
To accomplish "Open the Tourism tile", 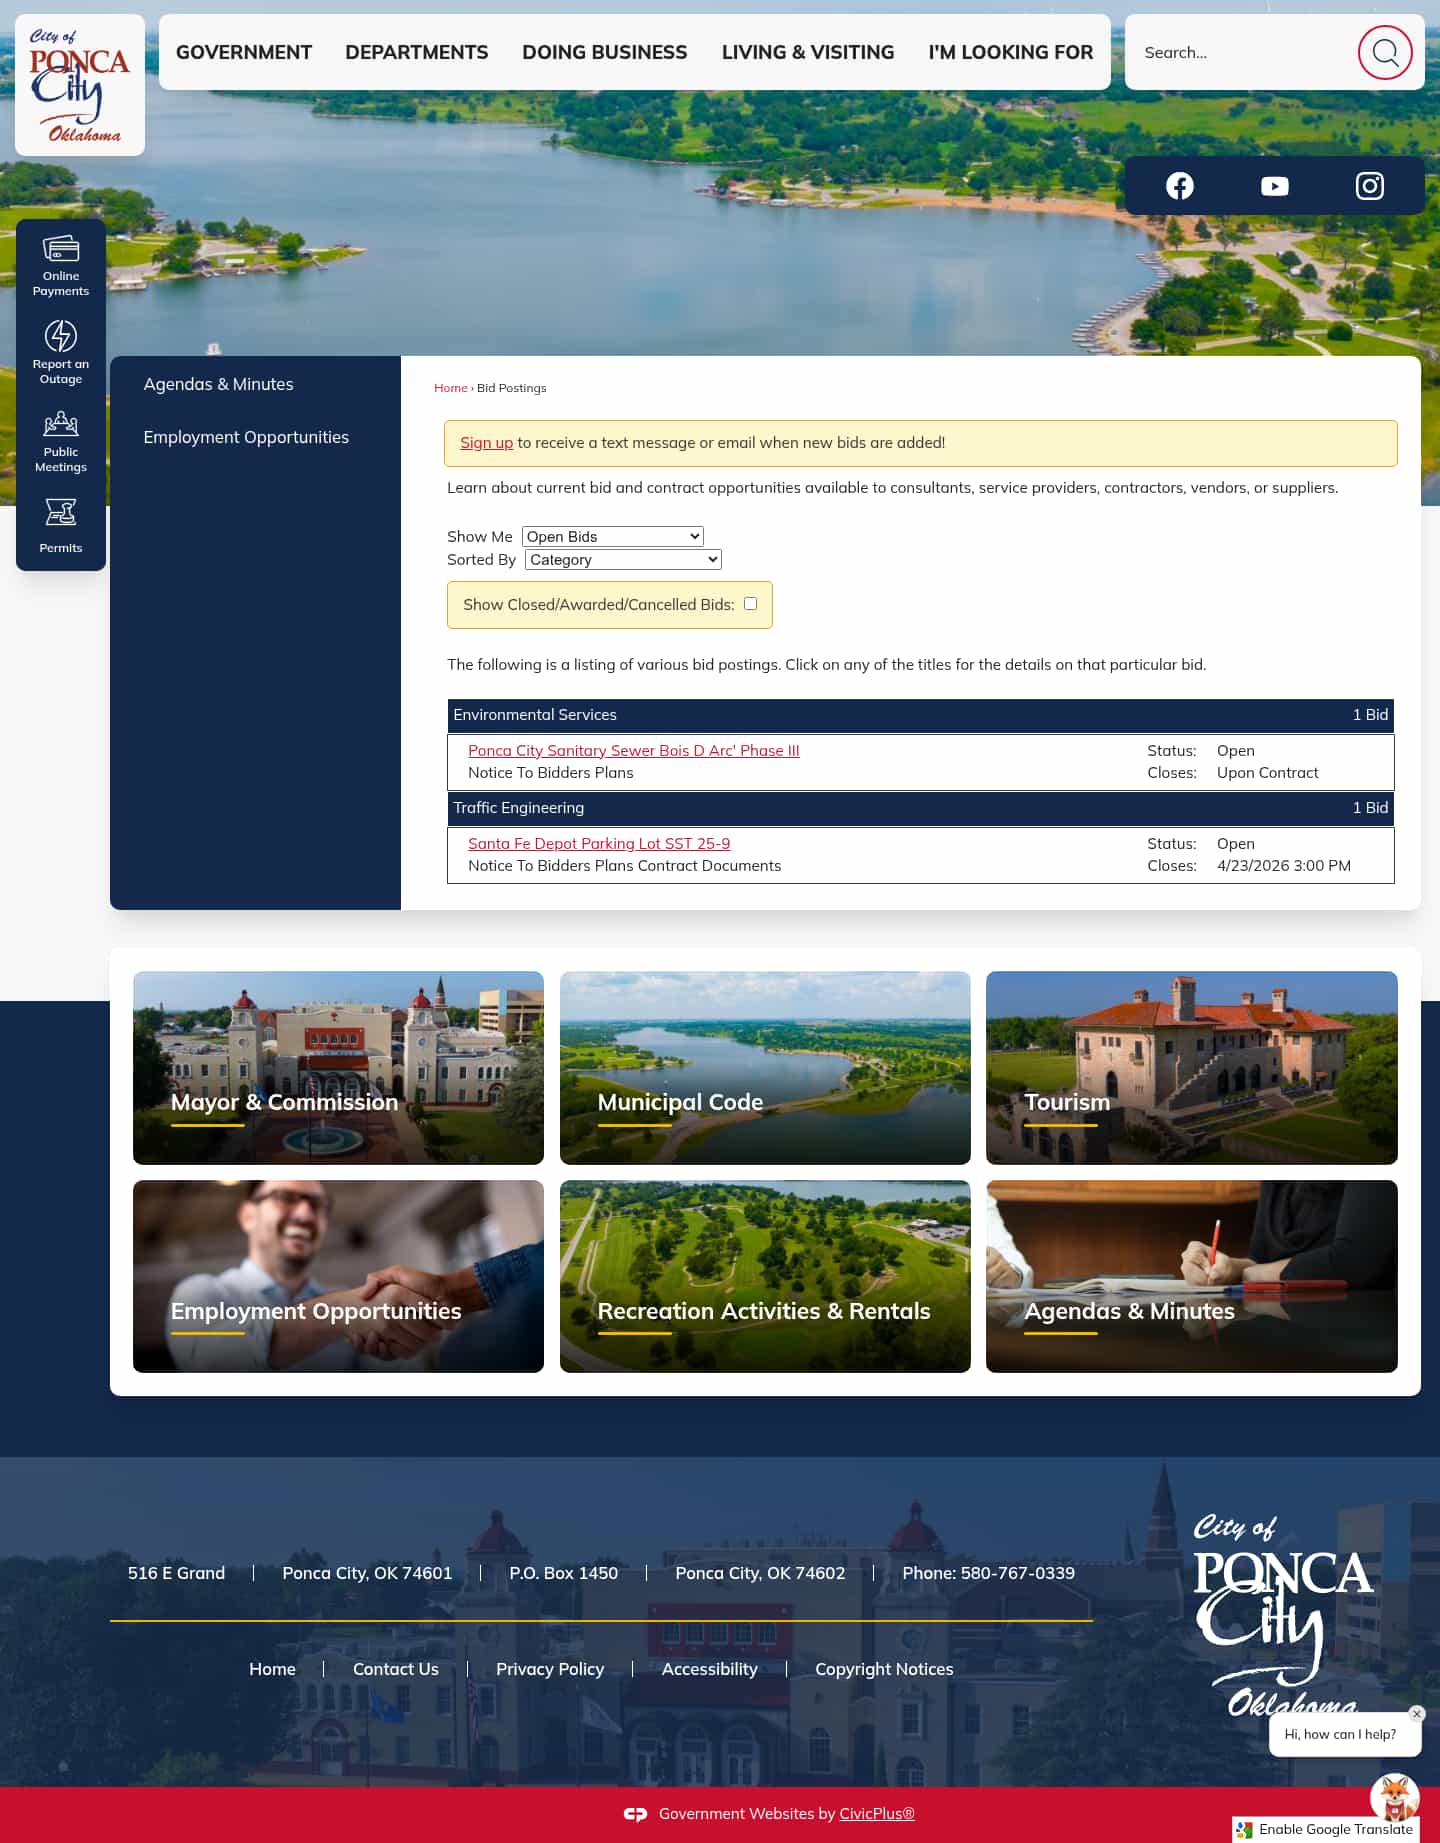I will click(x=1192, y=1068).
